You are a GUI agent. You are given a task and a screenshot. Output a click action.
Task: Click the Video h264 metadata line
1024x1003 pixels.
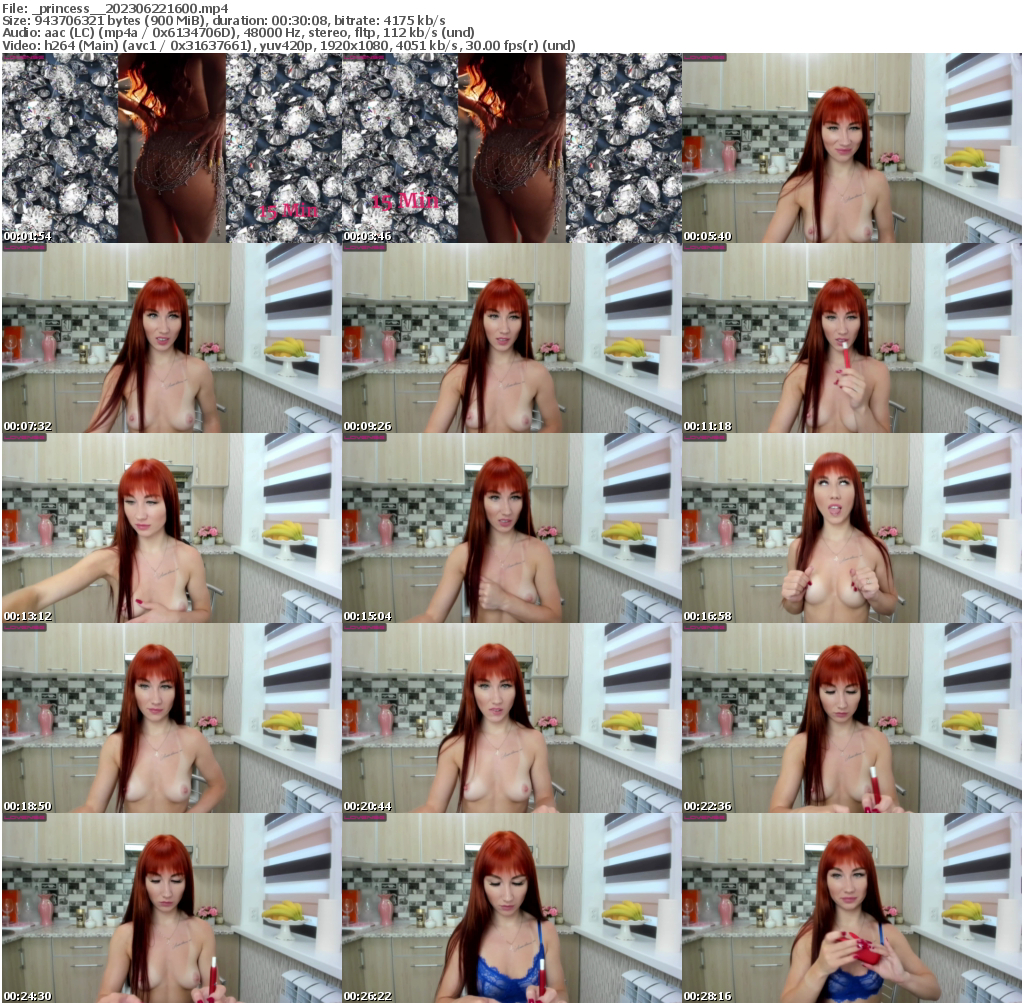coord(290,45)
